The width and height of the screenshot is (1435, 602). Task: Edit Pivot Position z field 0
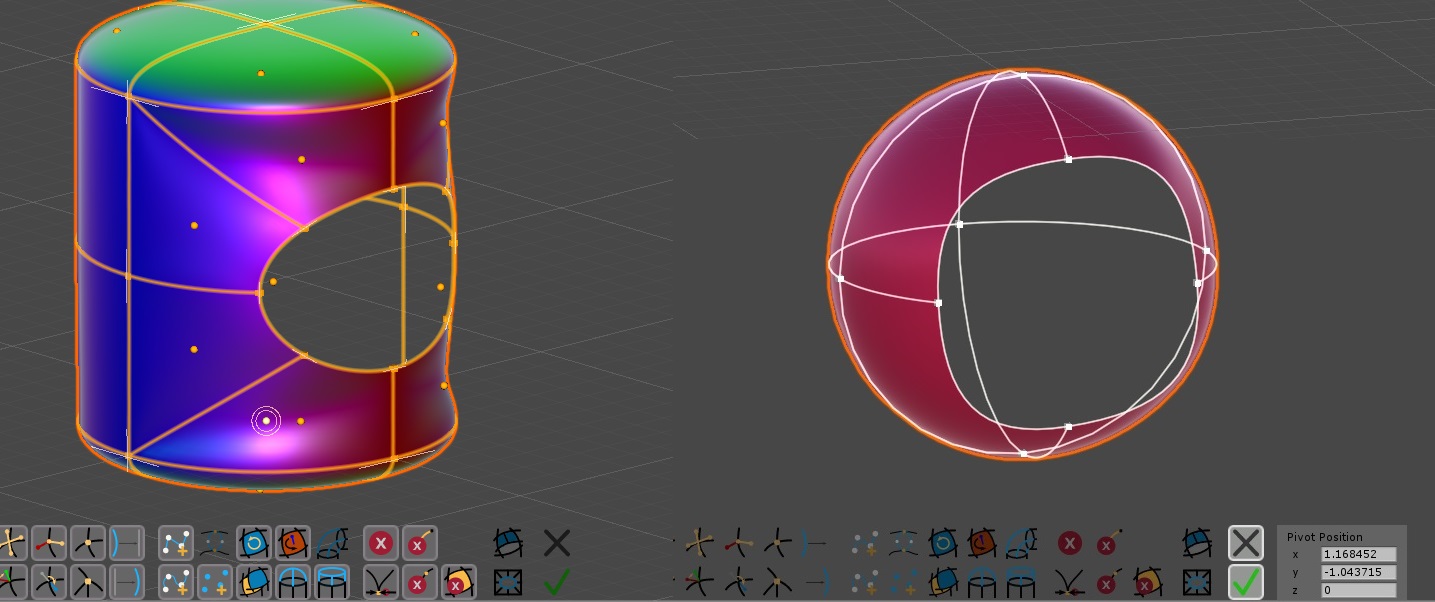(x=1359, y=590)
